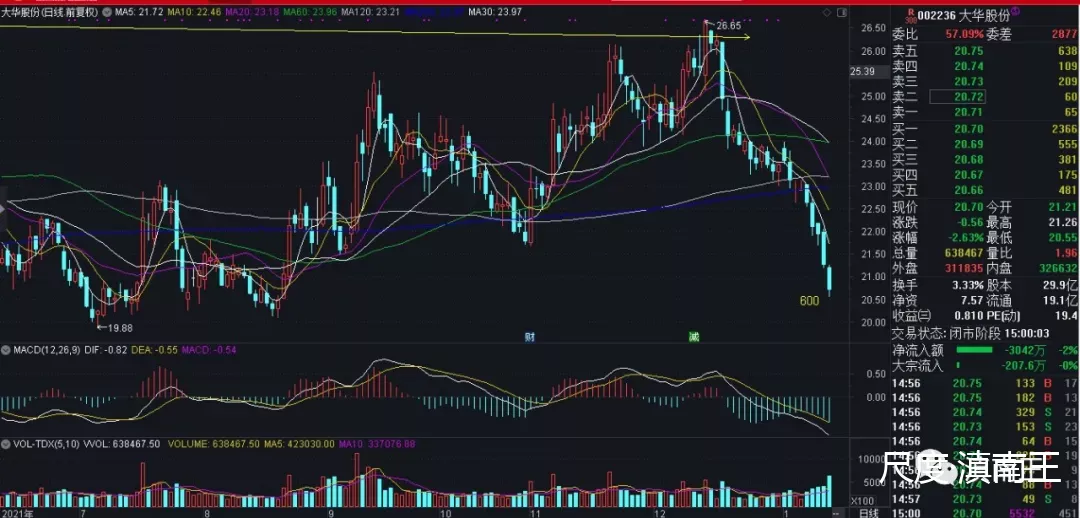
Task: Open the indicator dropdown beside 大华股份(日线 前复权)
Action: (x=105, y=13)
